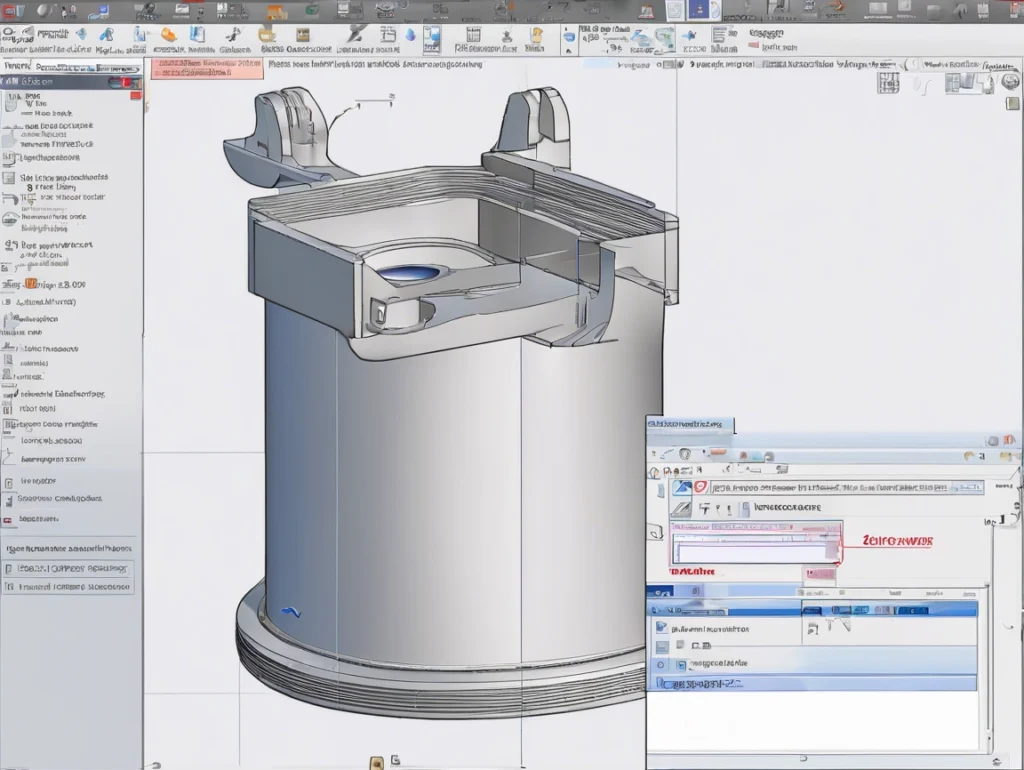Viewport: 1024px width, 770px height.
Task: Click the orange folder icon in top gray bar
Action: click(277, 11)
